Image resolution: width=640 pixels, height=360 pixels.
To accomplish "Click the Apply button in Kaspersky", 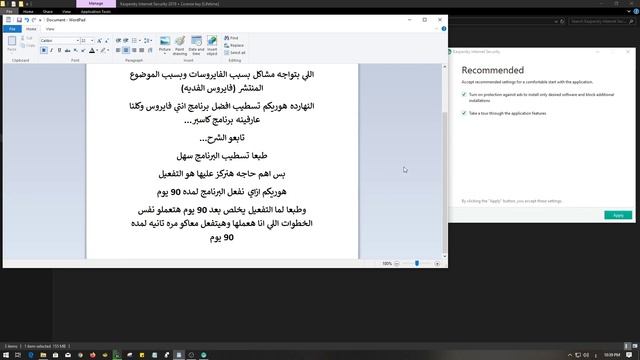I will (618, 215).
